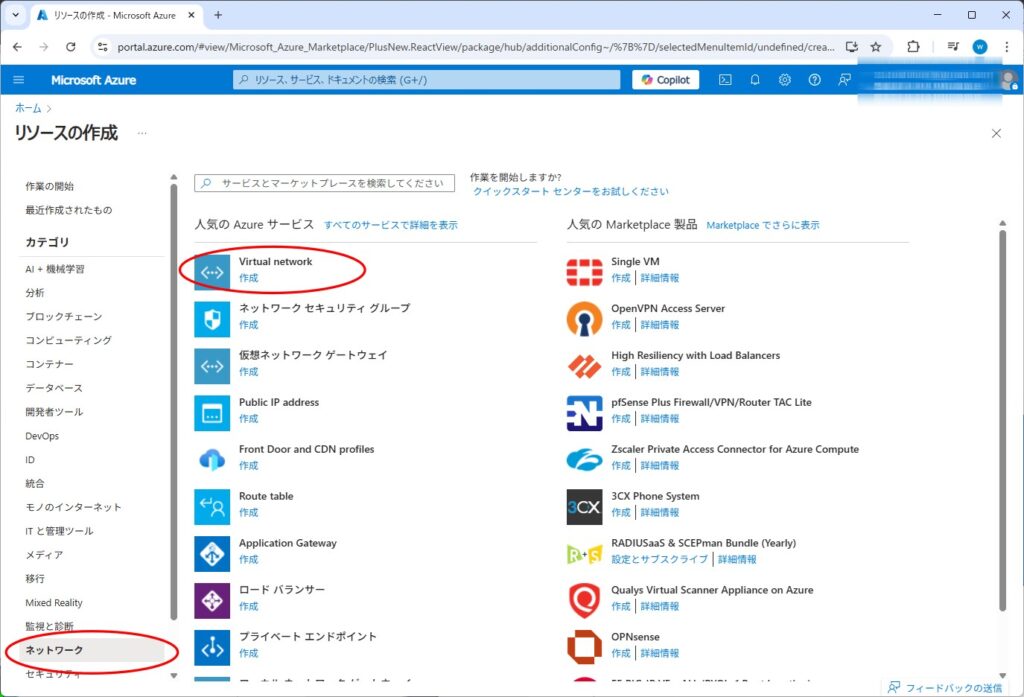Click the RADIUSaaS & SCEPman Bundle logo
The height and width of the screenshot is (697, 1024).
[584, 554]
